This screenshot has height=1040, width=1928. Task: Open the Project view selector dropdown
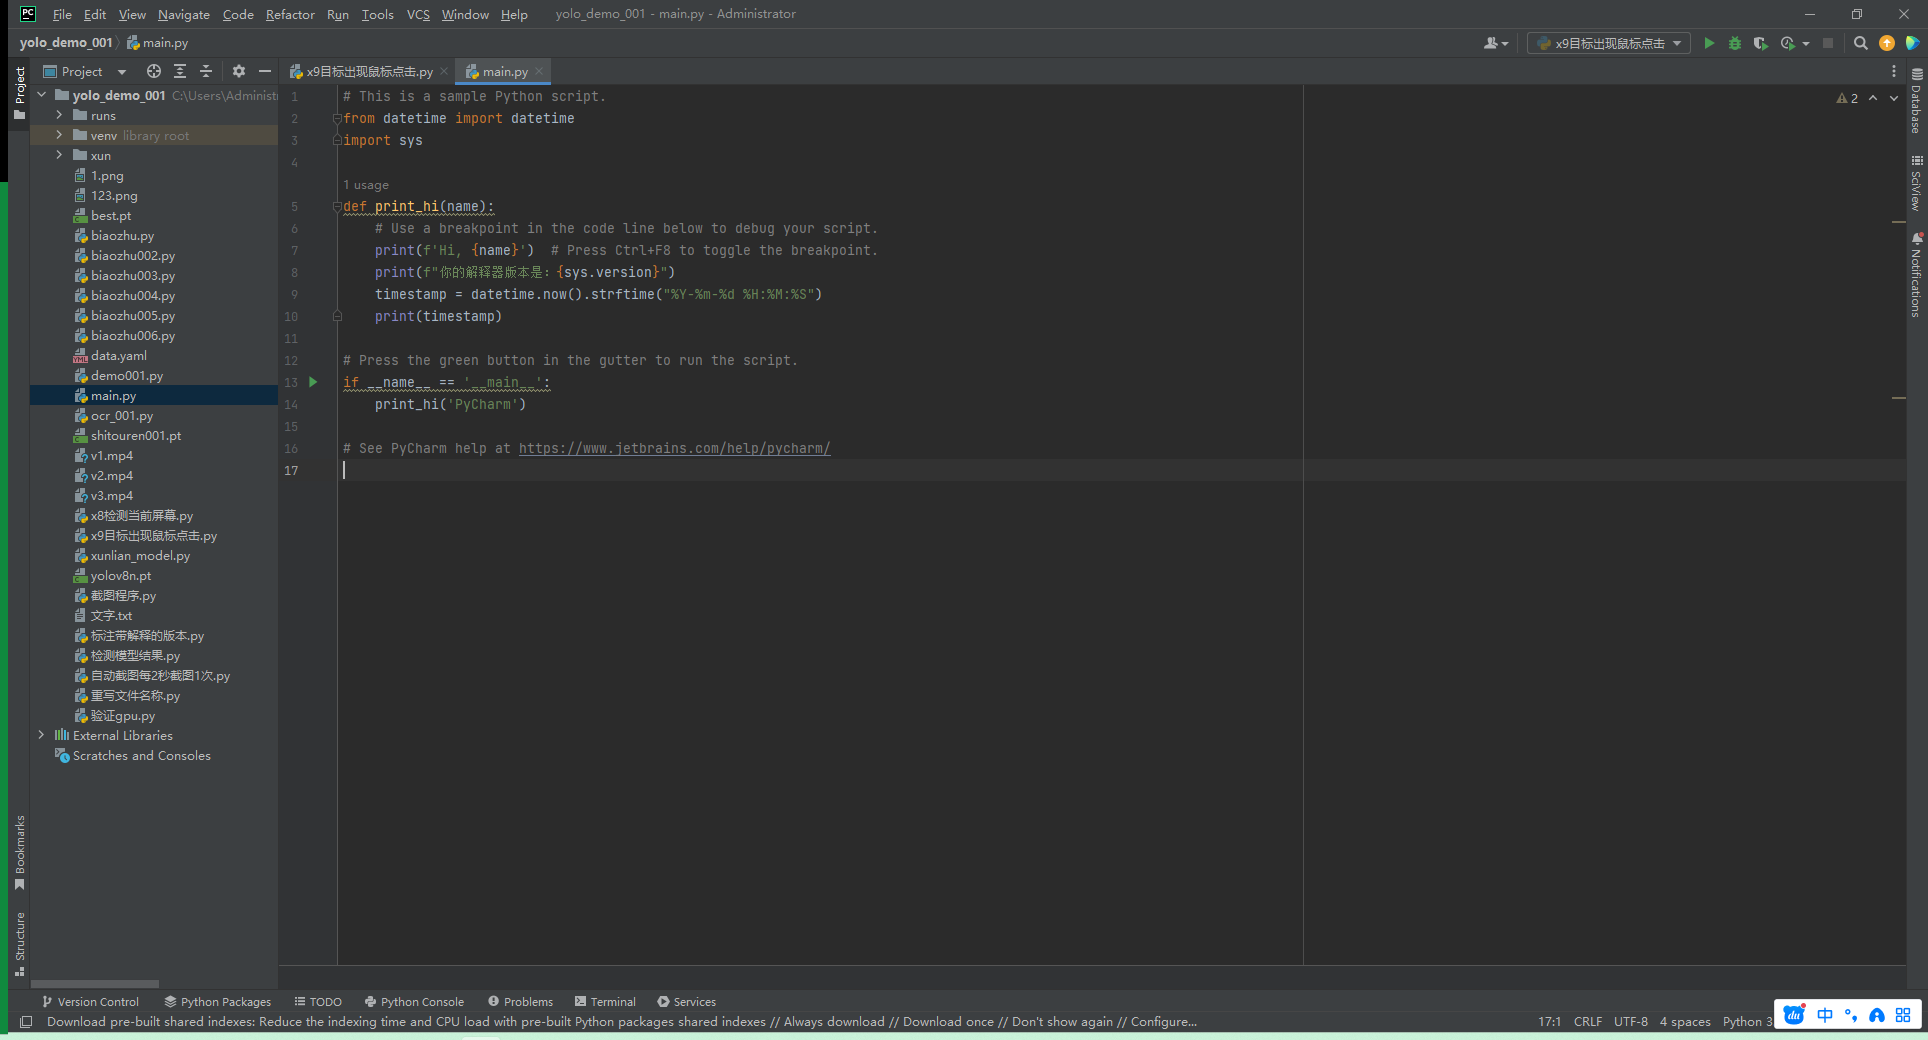pyautogui.click(x=85, y=71)
